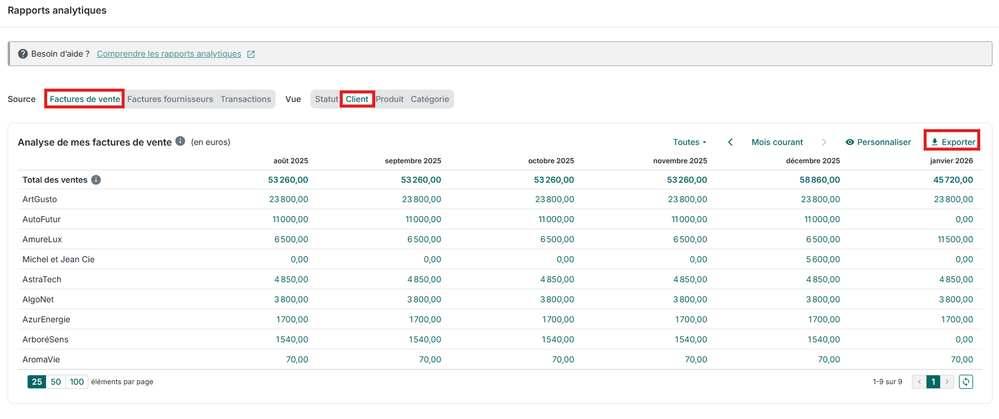Click the info icon next to Total des ventes
Image resolution: width=999 pixels, height=419 pixels.
click(96, 180)
